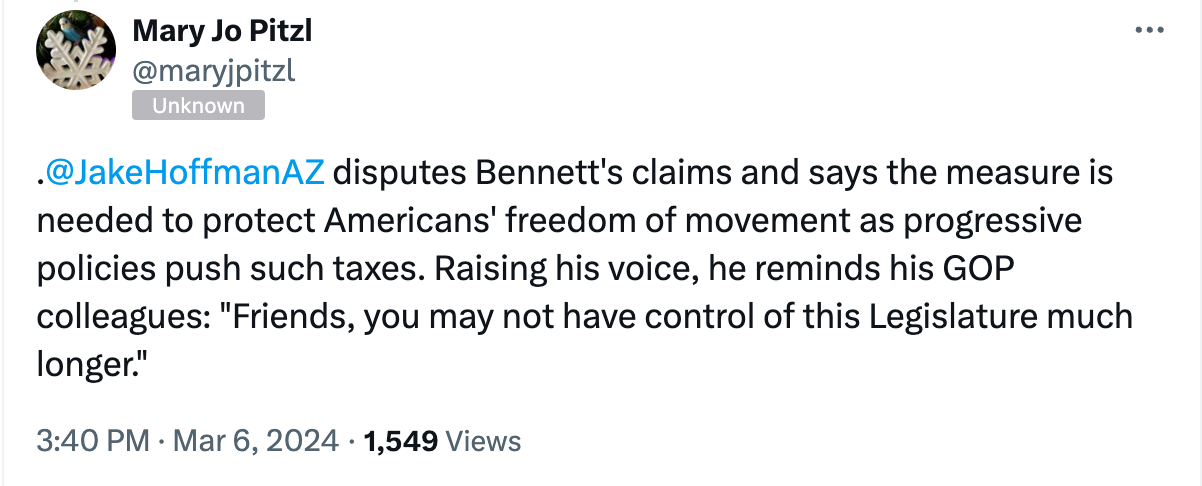Click the gray Unknown badge

click(198, 106)
